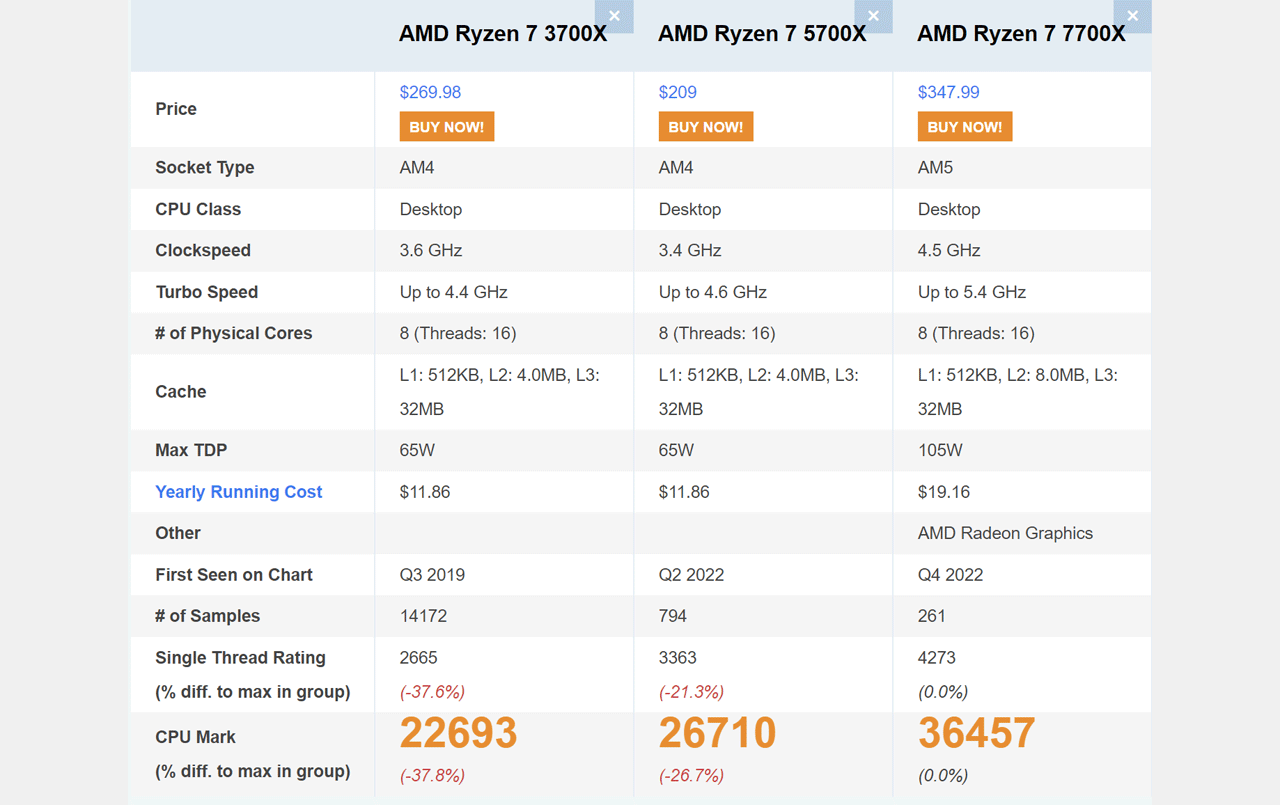Click the Cache row label
Screen dimensions: 1280x805
pyautogui.click(x=181, y=392)
